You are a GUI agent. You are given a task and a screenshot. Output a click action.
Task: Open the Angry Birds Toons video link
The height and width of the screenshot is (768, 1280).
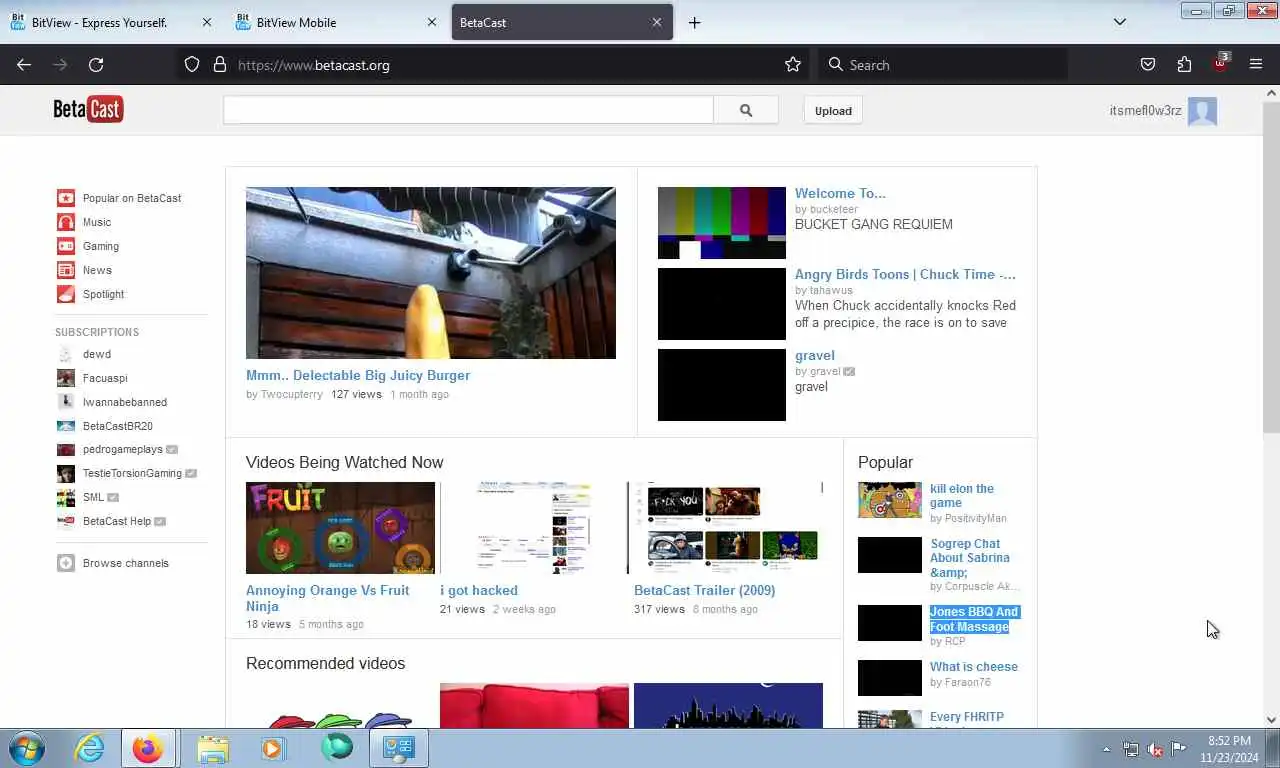coord(905,274)
